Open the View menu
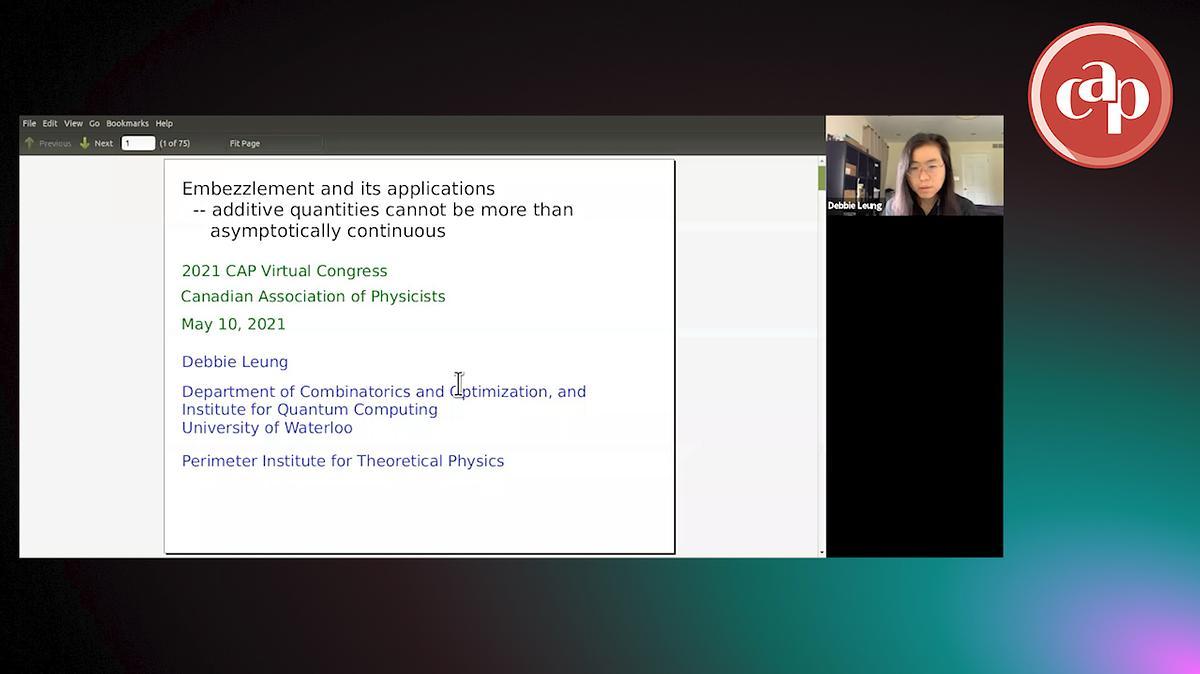 point(73,124)
